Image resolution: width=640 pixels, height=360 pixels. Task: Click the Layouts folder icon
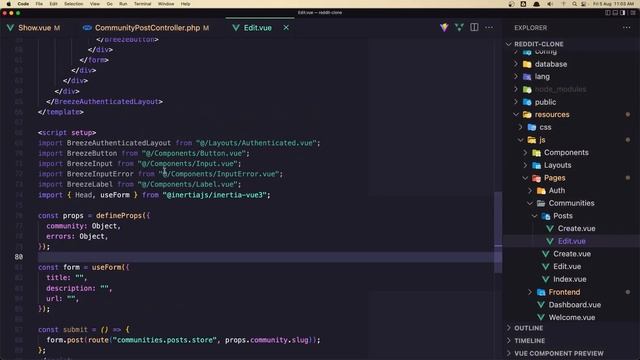pyautogui.click(x=536, y=165)
